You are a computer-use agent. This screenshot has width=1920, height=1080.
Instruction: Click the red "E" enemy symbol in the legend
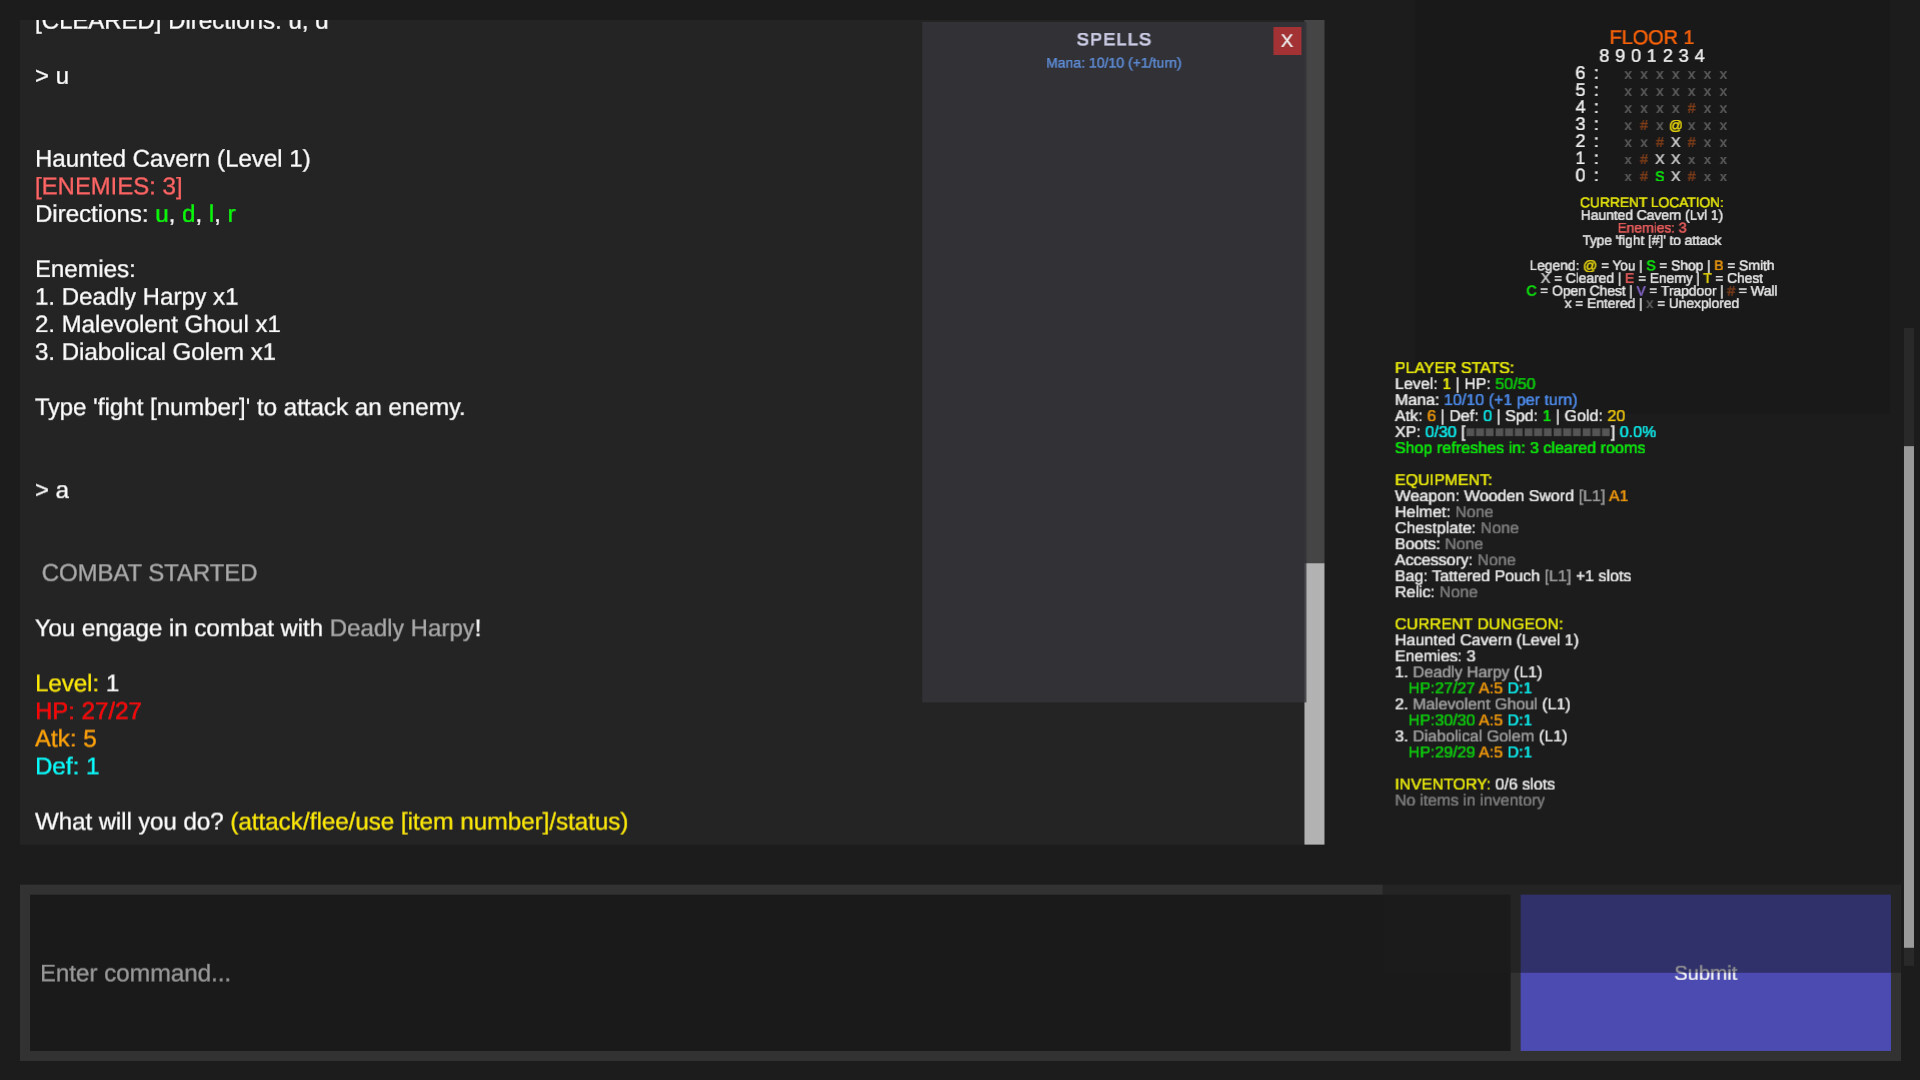(x=1629, y=278)
